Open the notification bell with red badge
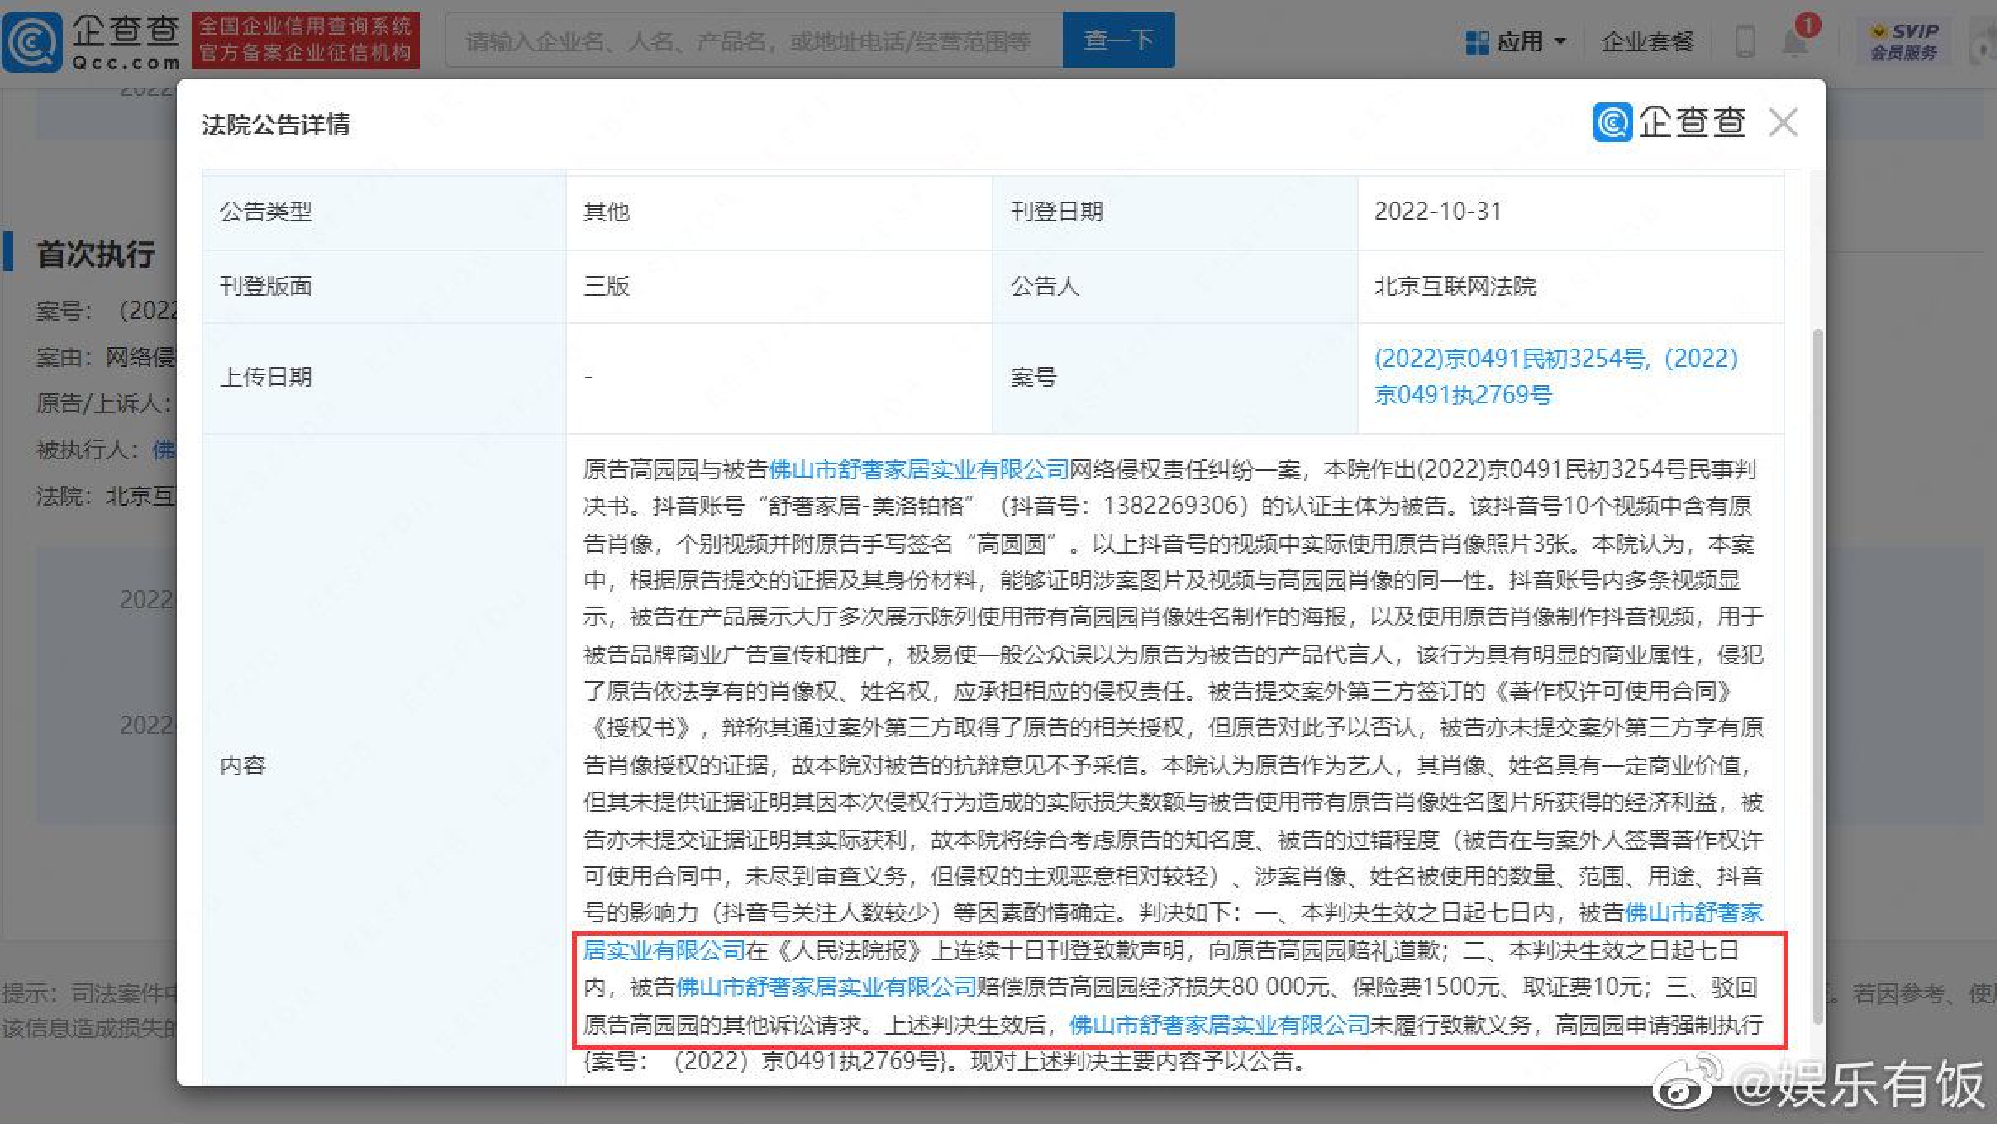 click(x=1796, y=40)
